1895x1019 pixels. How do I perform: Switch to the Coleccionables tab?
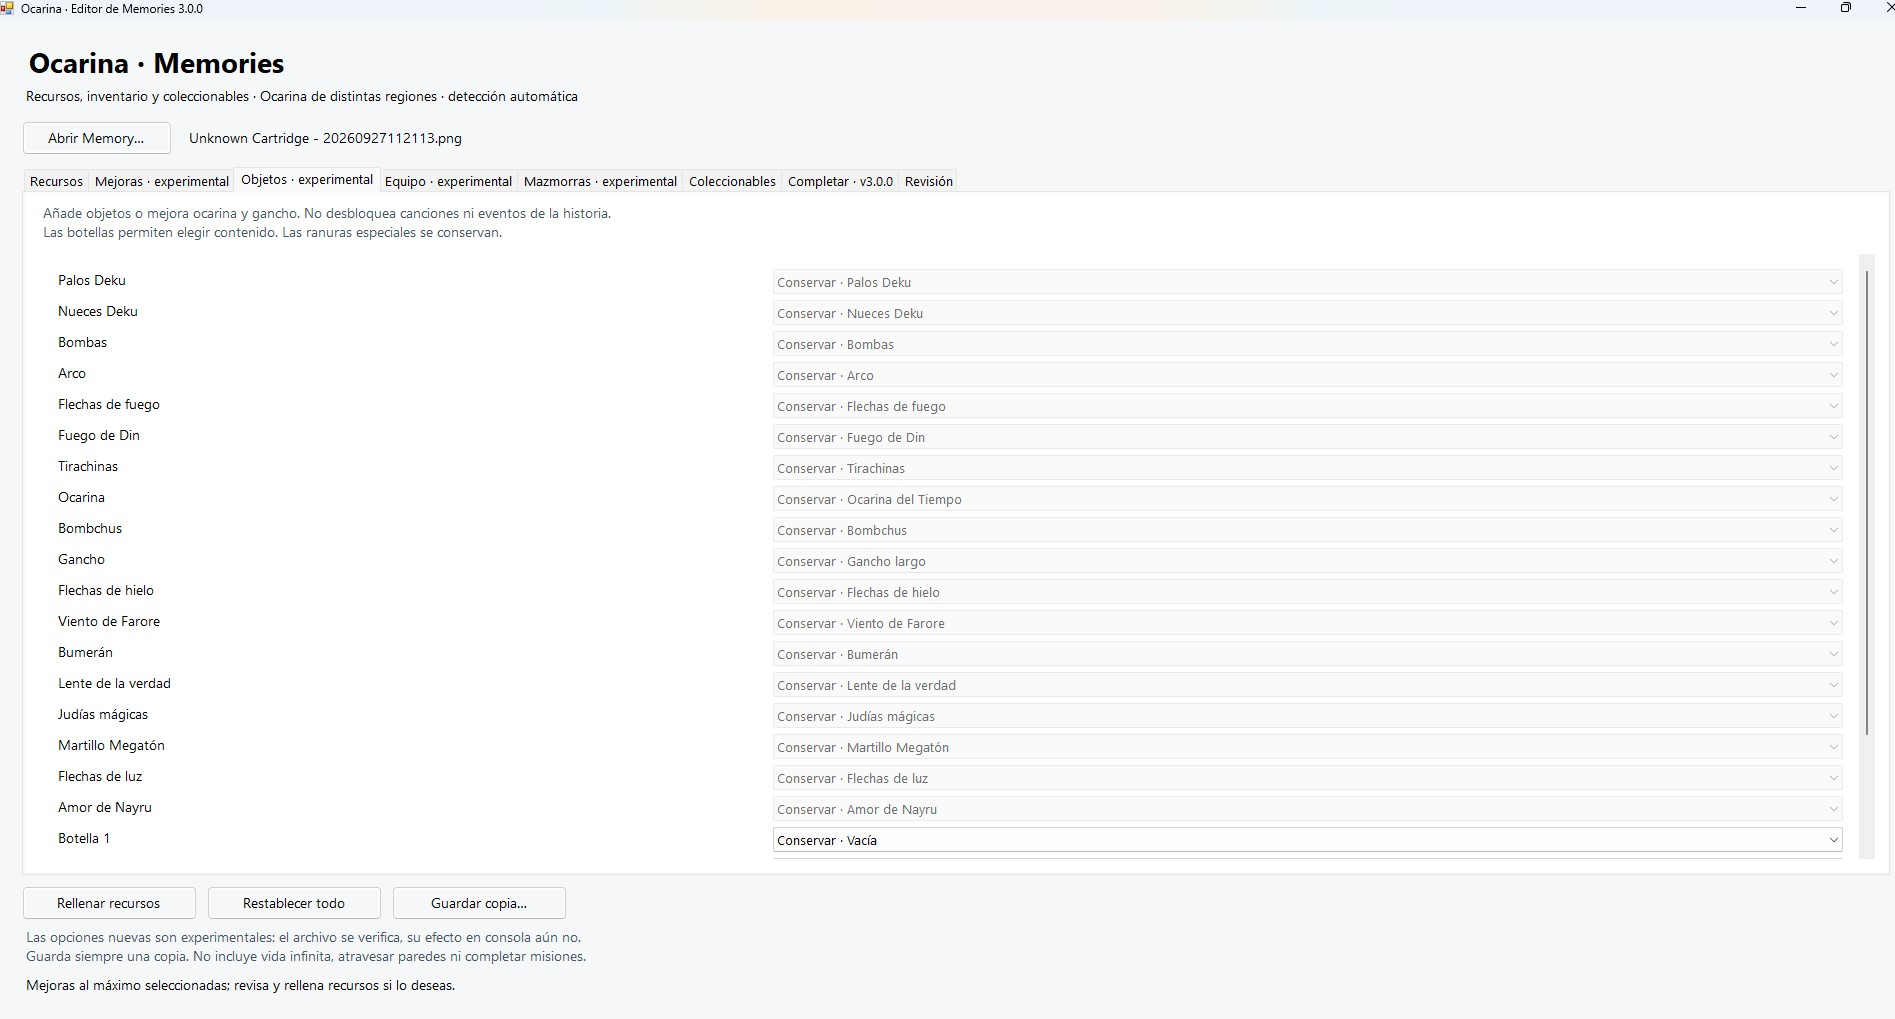click(x=732, y=181)
